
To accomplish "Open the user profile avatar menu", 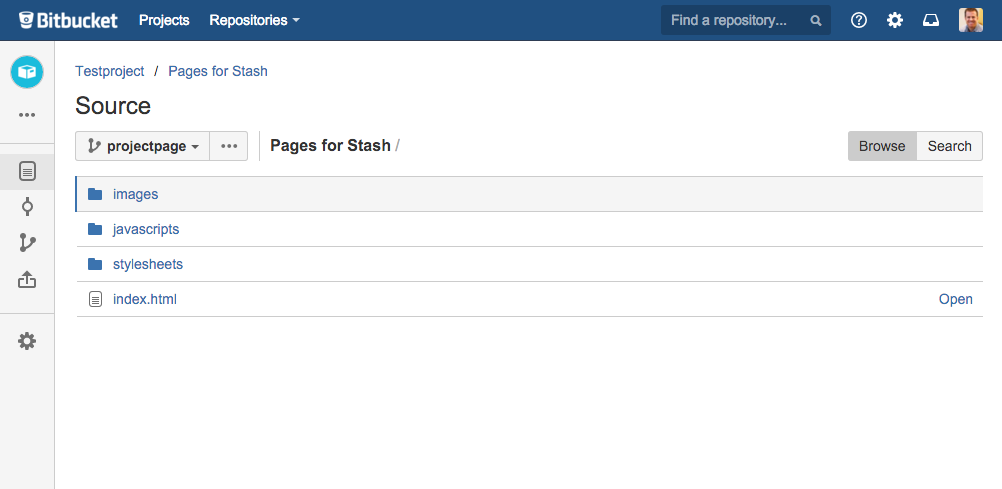I will [971, 20].
